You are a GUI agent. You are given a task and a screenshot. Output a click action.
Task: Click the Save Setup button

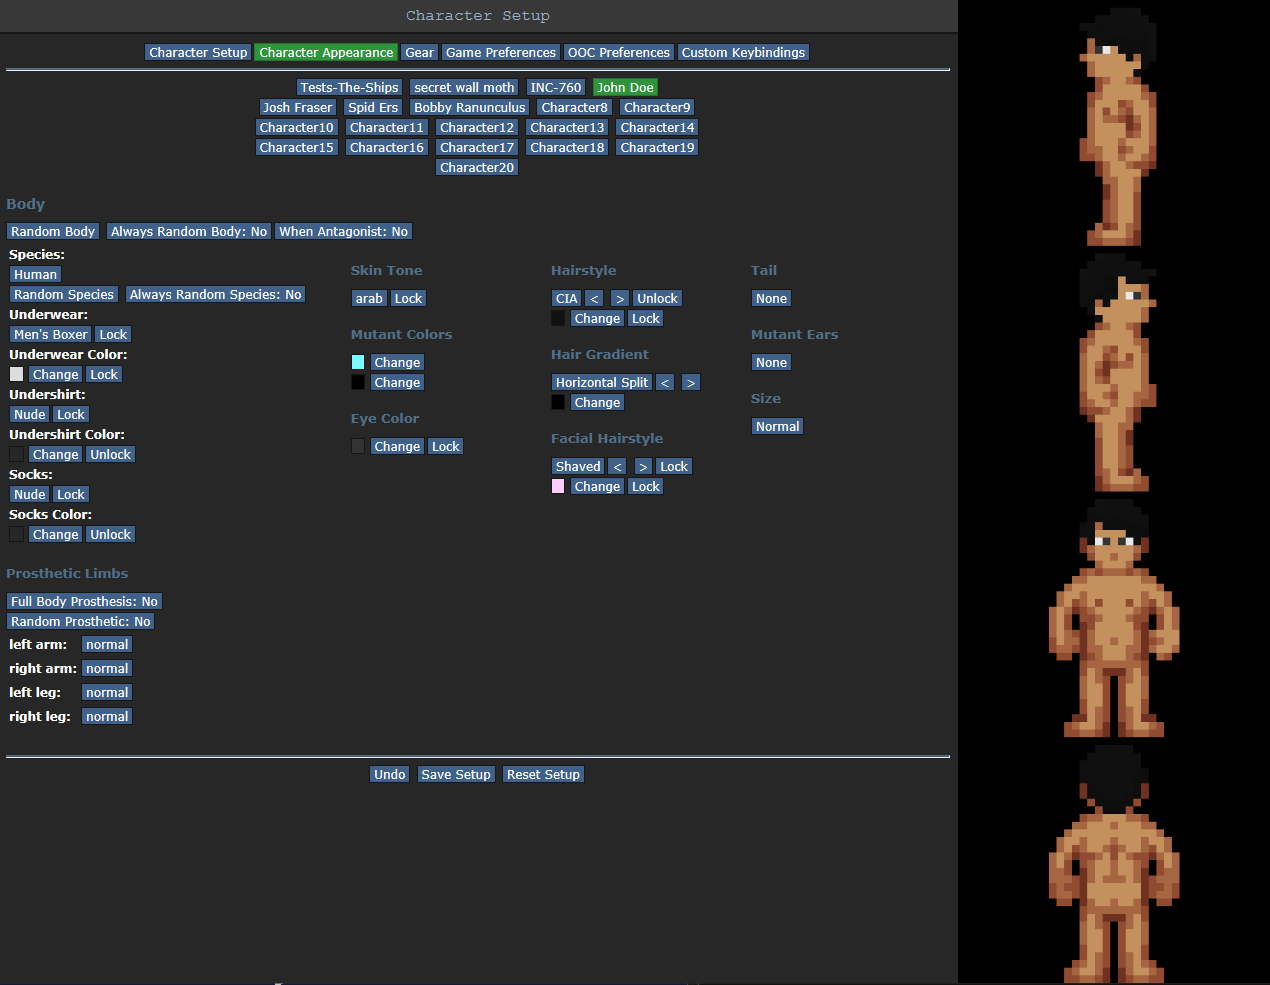pyautogui.click(x=456, y=775)
